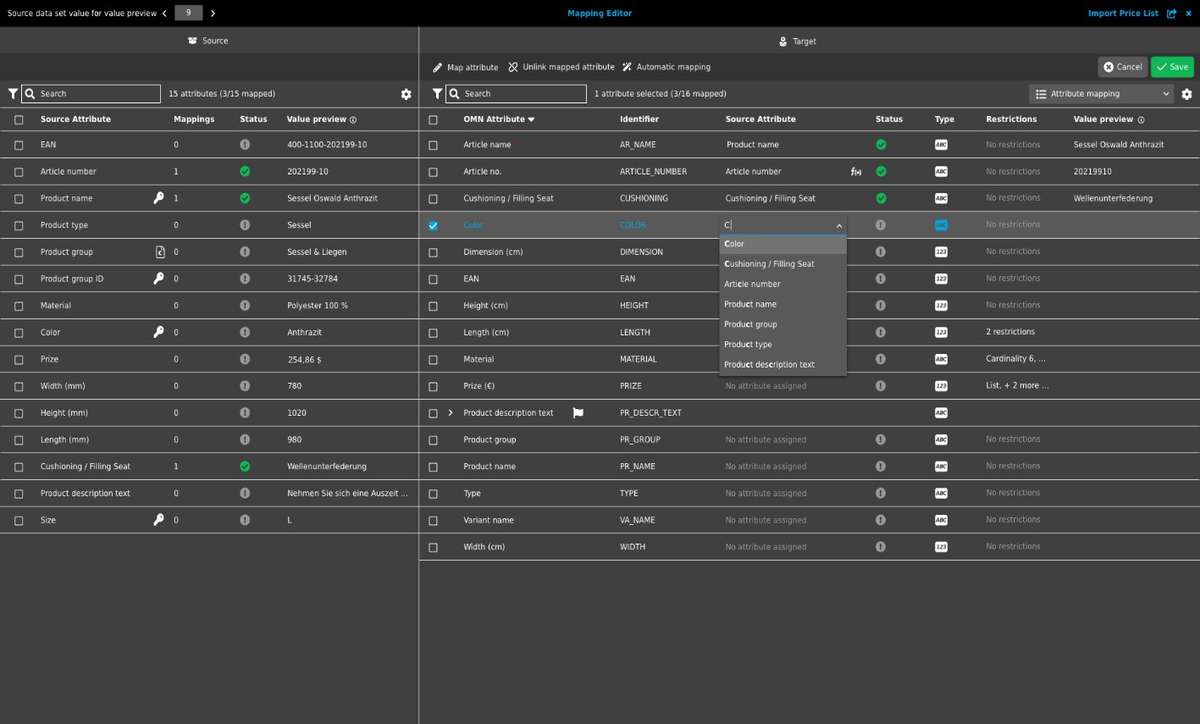Uncheck the Color row checkbox
The width and height of the screenshot is (1200, 724).
[433, 224]
